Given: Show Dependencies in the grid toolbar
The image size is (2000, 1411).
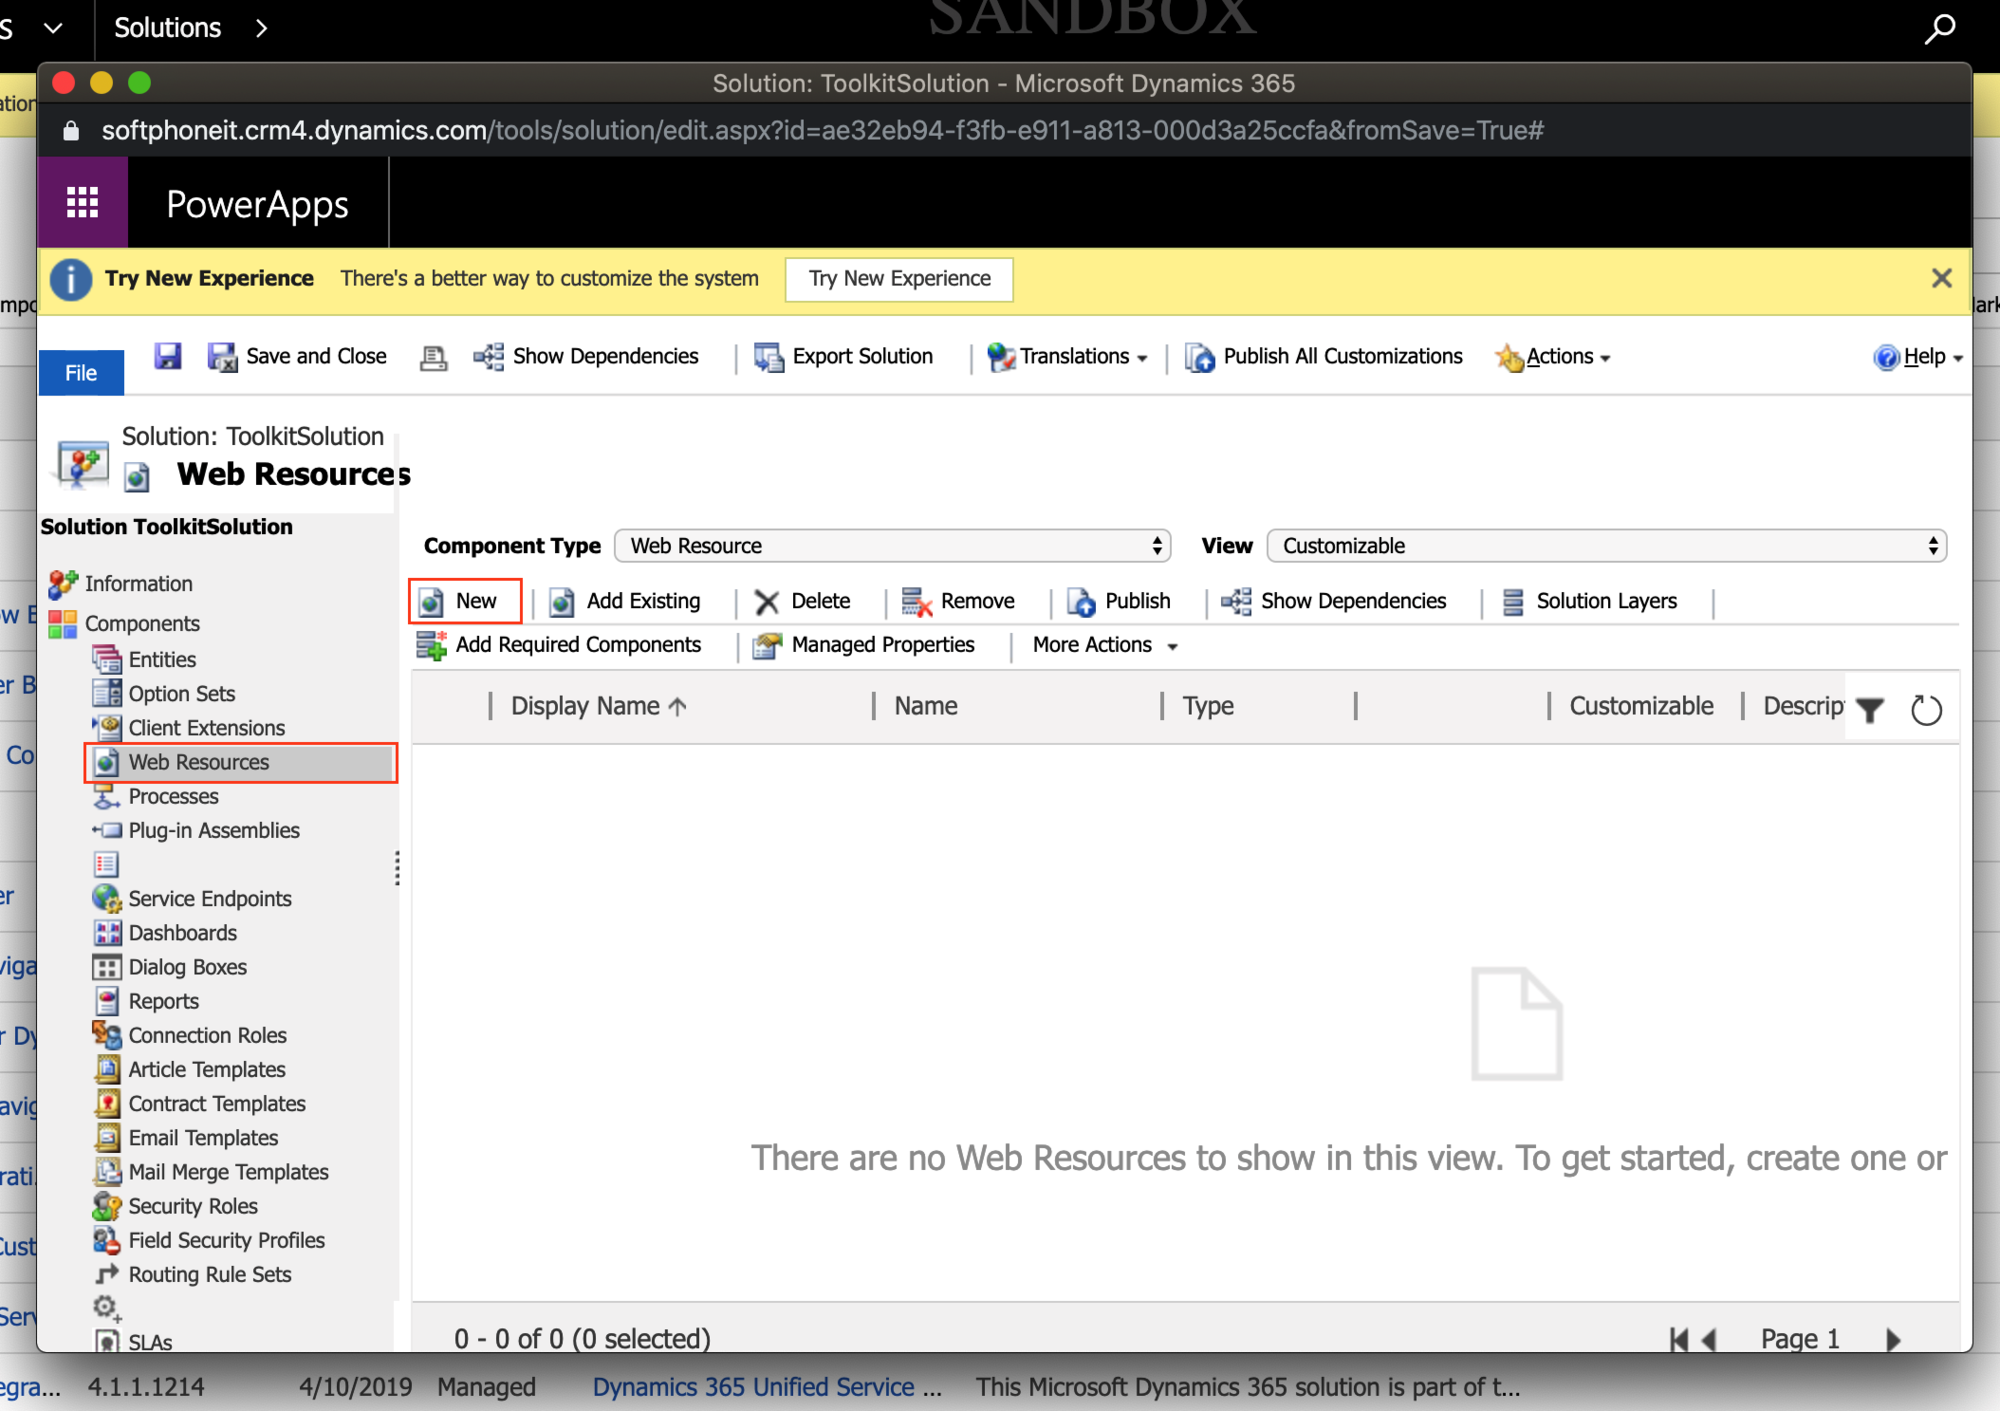Looking at the screenshot, I should [1334, 601].
